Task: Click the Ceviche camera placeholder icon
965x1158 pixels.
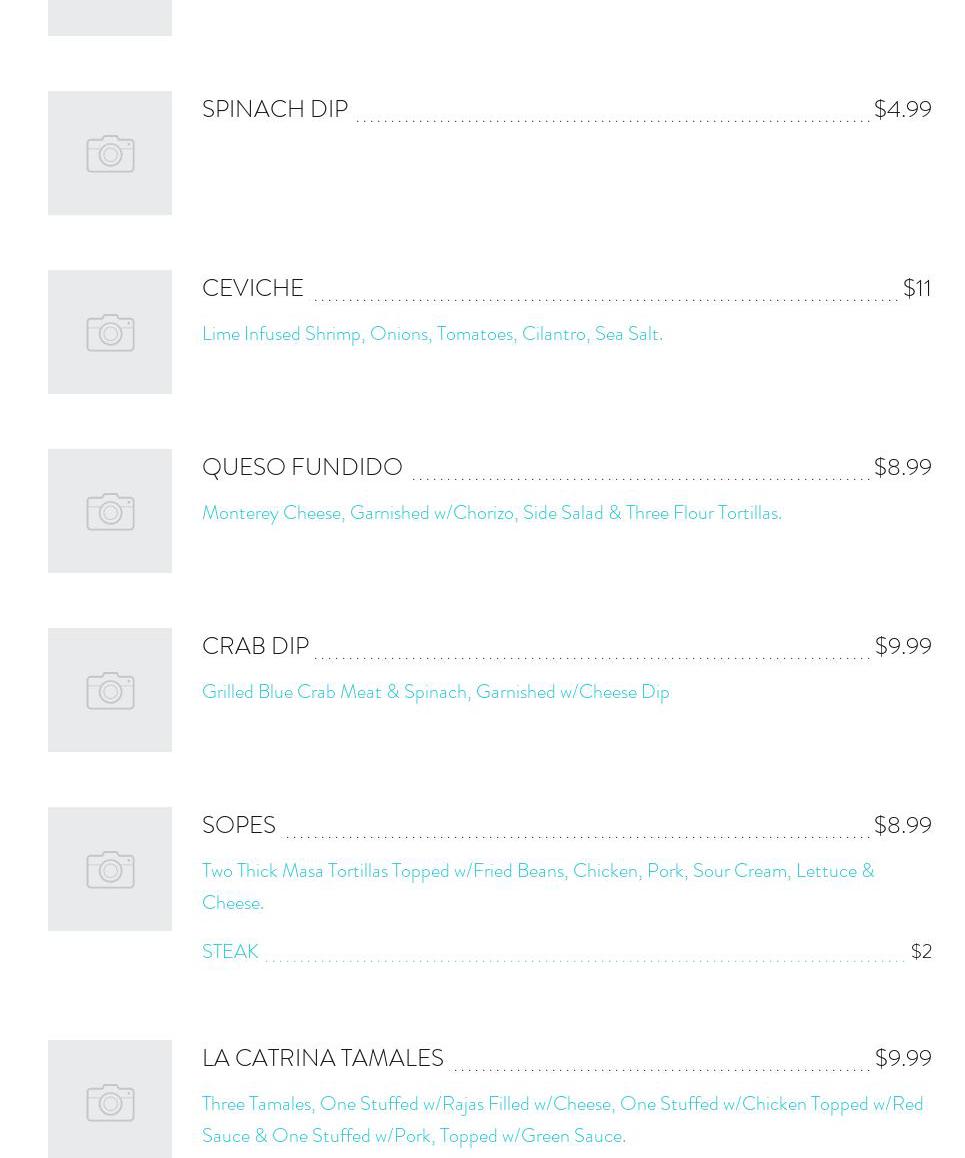Action: pos(110,332)
